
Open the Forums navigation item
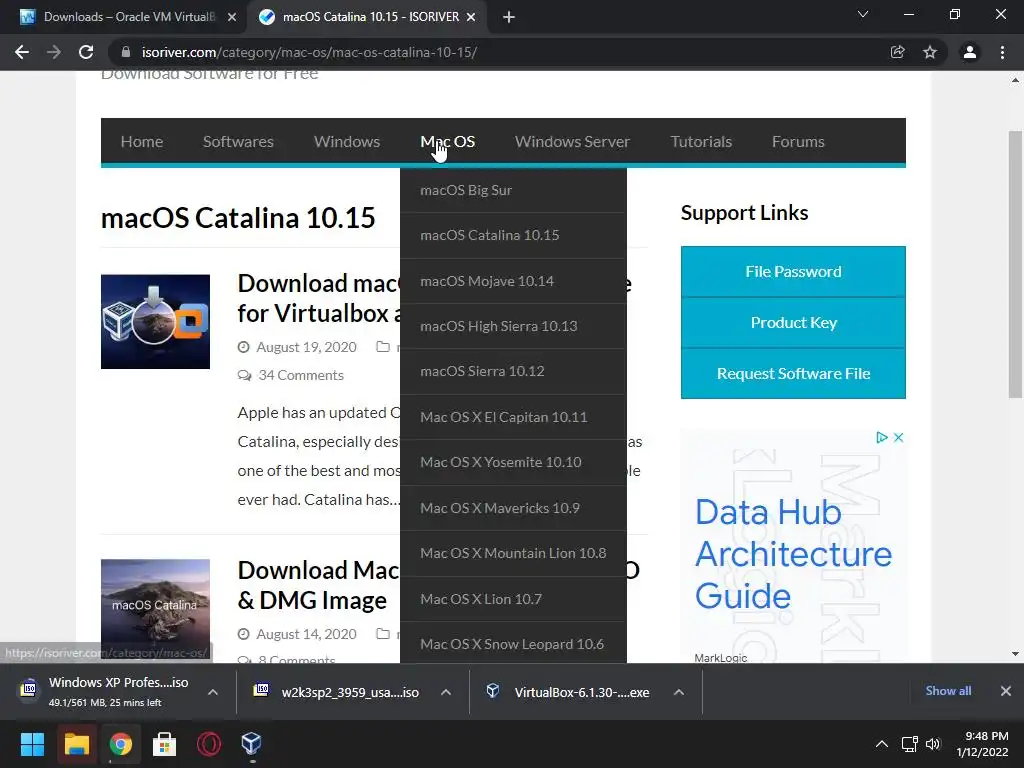pos(798,142)
